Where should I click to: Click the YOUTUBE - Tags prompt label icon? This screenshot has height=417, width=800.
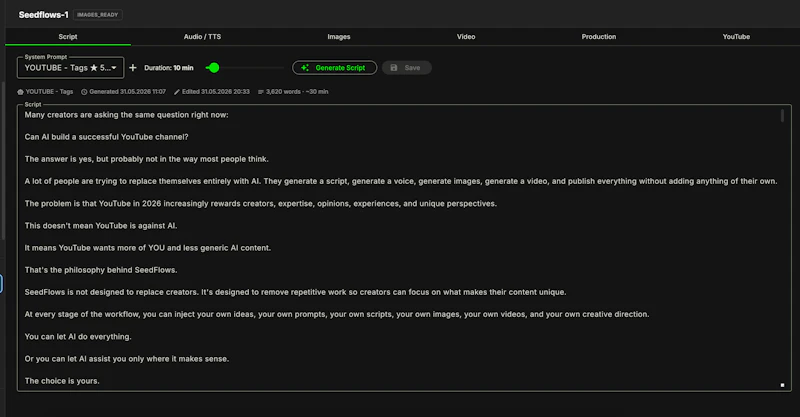(20, 92)
